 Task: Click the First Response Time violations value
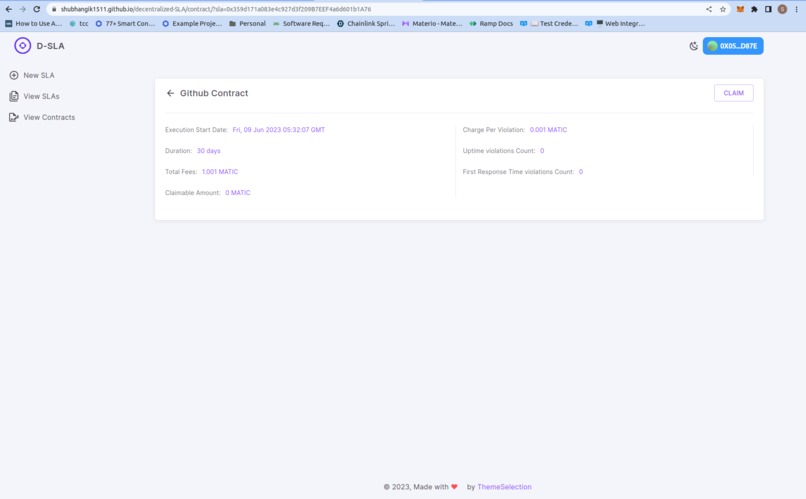click(581, 172)
